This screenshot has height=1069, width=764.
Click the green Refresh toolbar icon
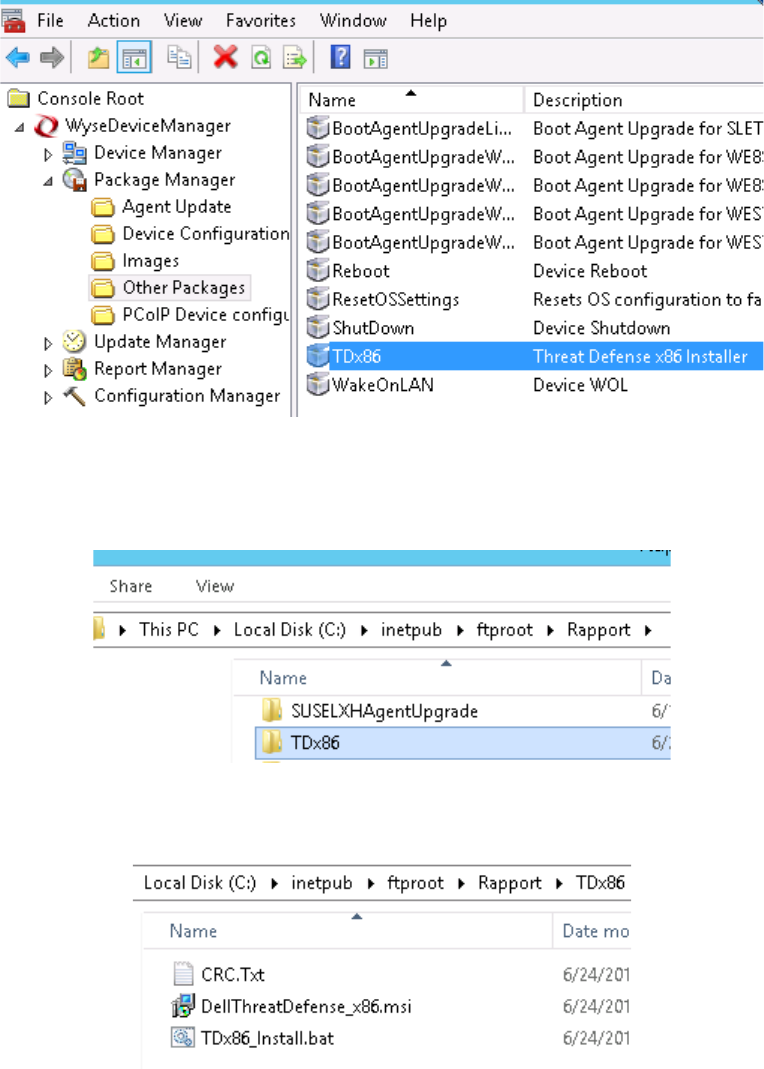coord(261,58)
